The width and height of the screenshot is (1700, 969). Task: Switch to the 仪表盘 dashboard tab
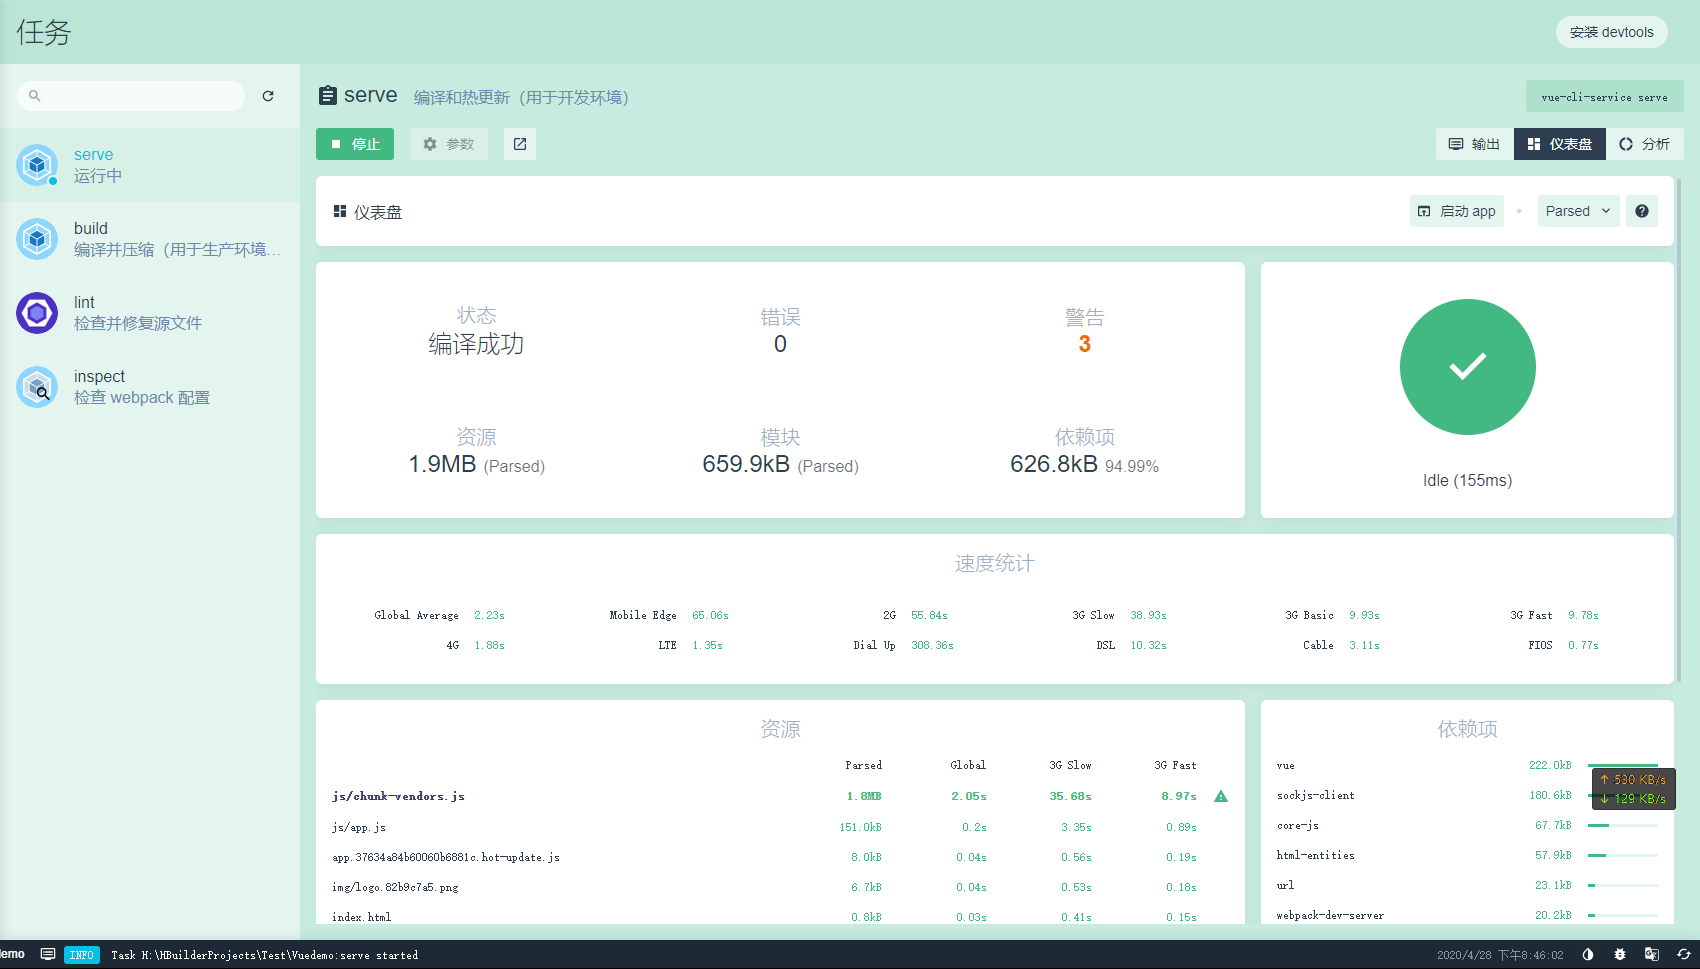1560,144
